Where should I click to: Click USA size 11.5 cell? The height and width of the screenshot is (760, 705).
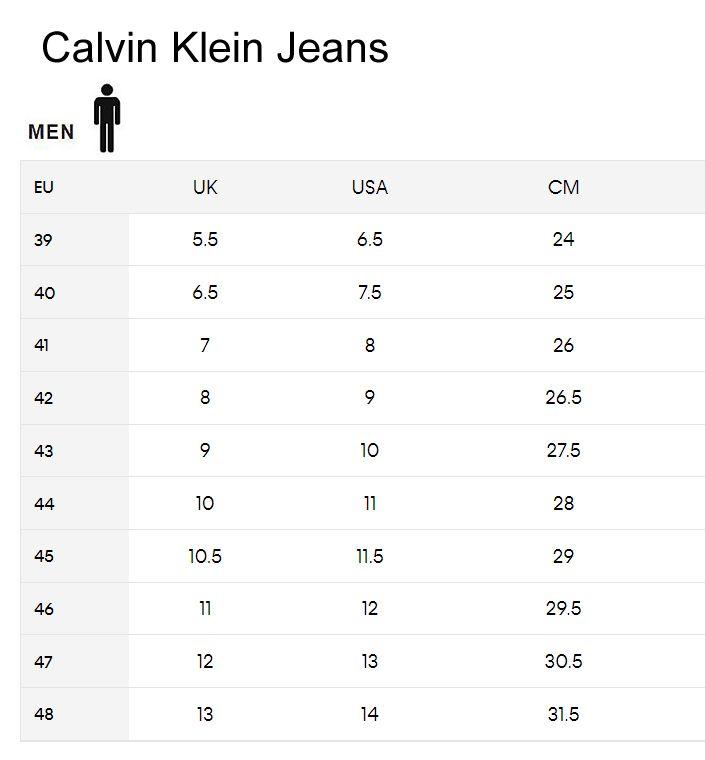pyautogui.click(x=369, y=556)
